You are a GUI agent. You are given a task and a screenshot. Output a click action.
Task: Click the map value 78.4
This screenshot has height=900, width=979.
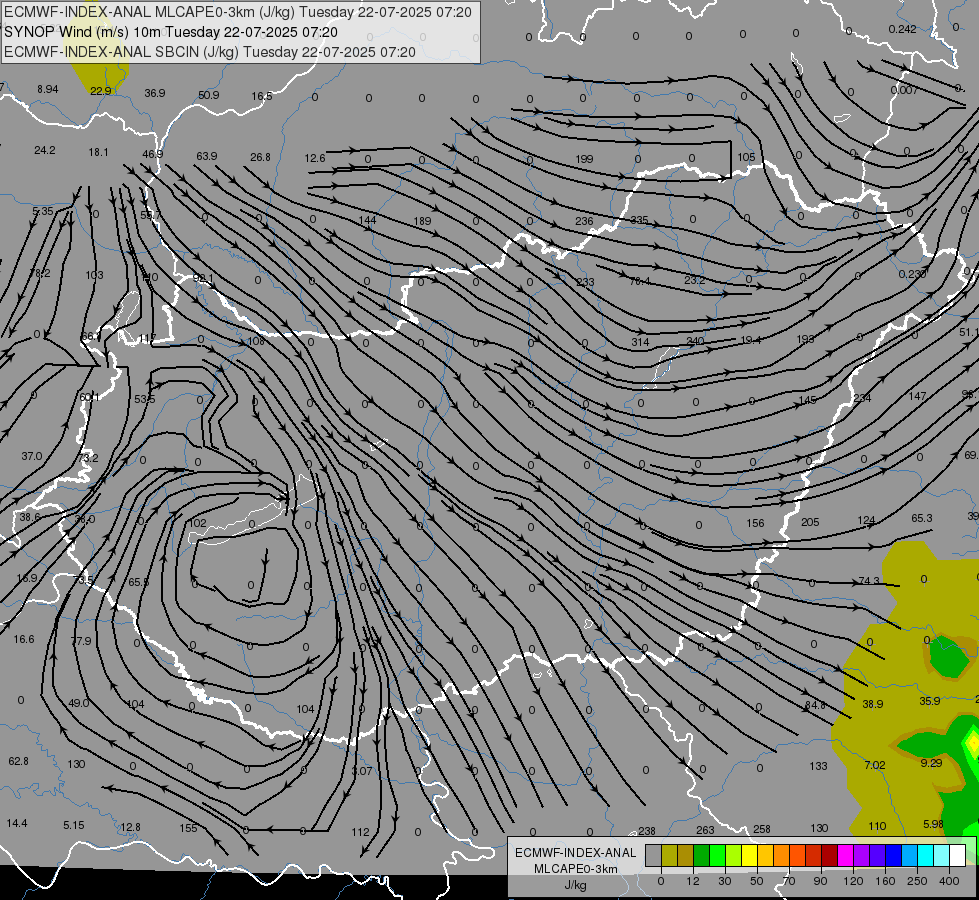[x=639, y=281]
